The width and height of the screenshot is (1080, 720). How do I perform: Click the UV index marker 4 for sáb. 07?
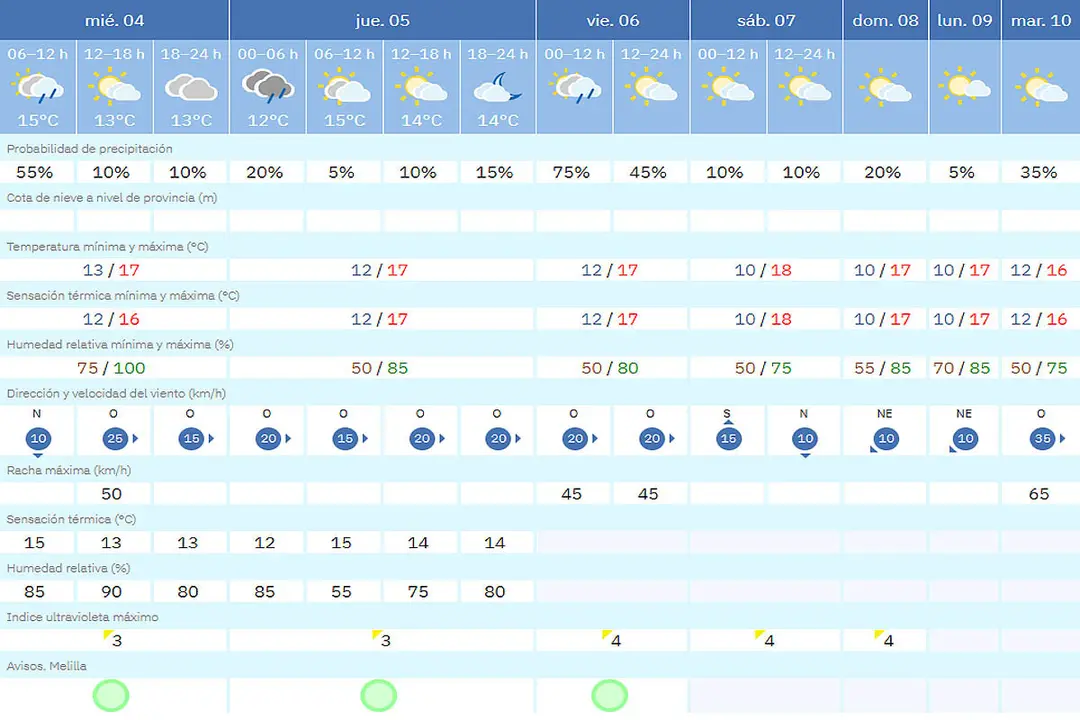coord(765,639)
